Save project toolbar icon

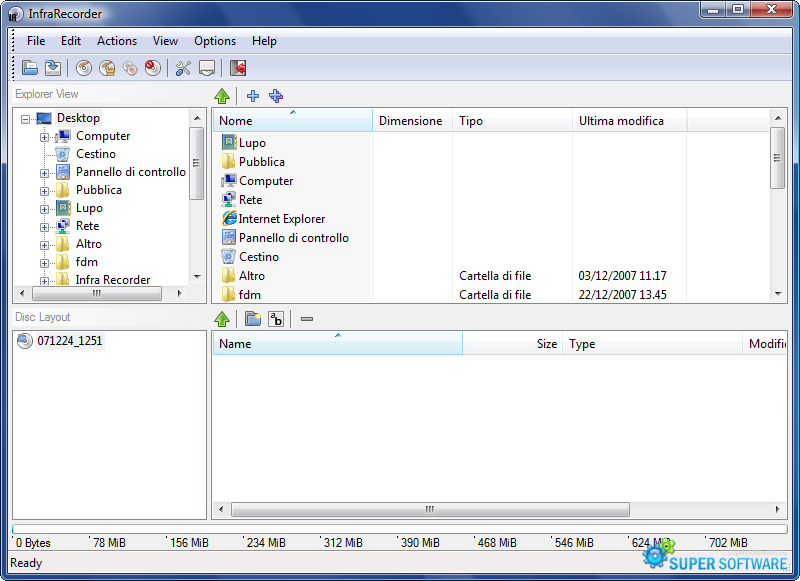coord(53,68)
